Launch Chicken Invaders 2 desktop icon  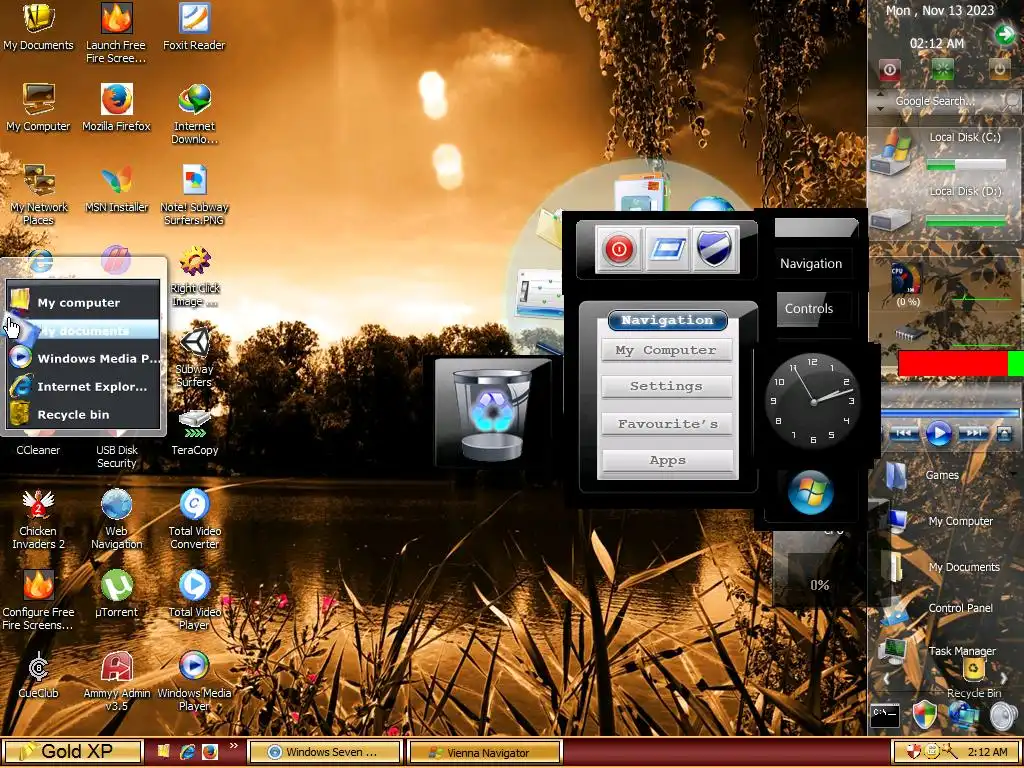click(38, 519)
